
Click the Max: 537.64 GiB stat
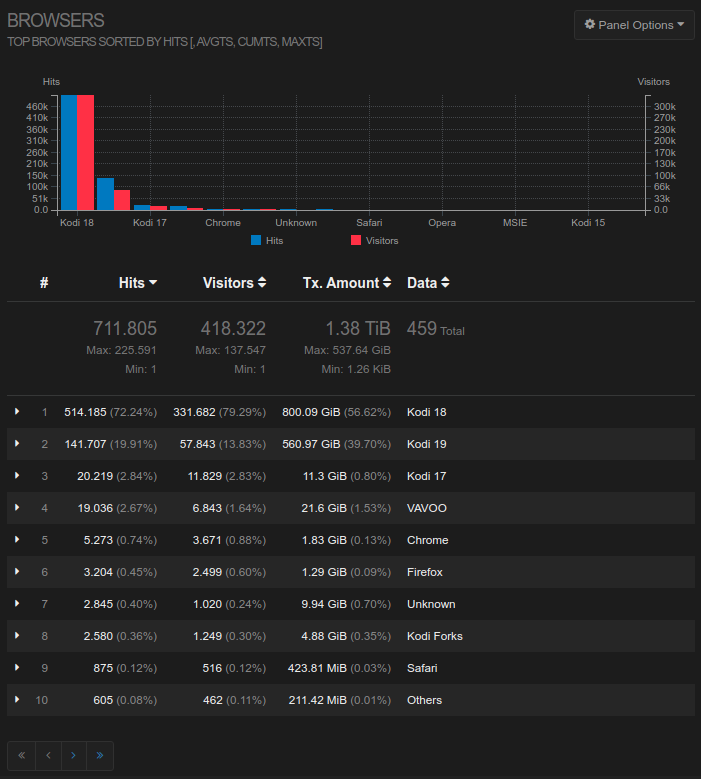coord(347,350)
